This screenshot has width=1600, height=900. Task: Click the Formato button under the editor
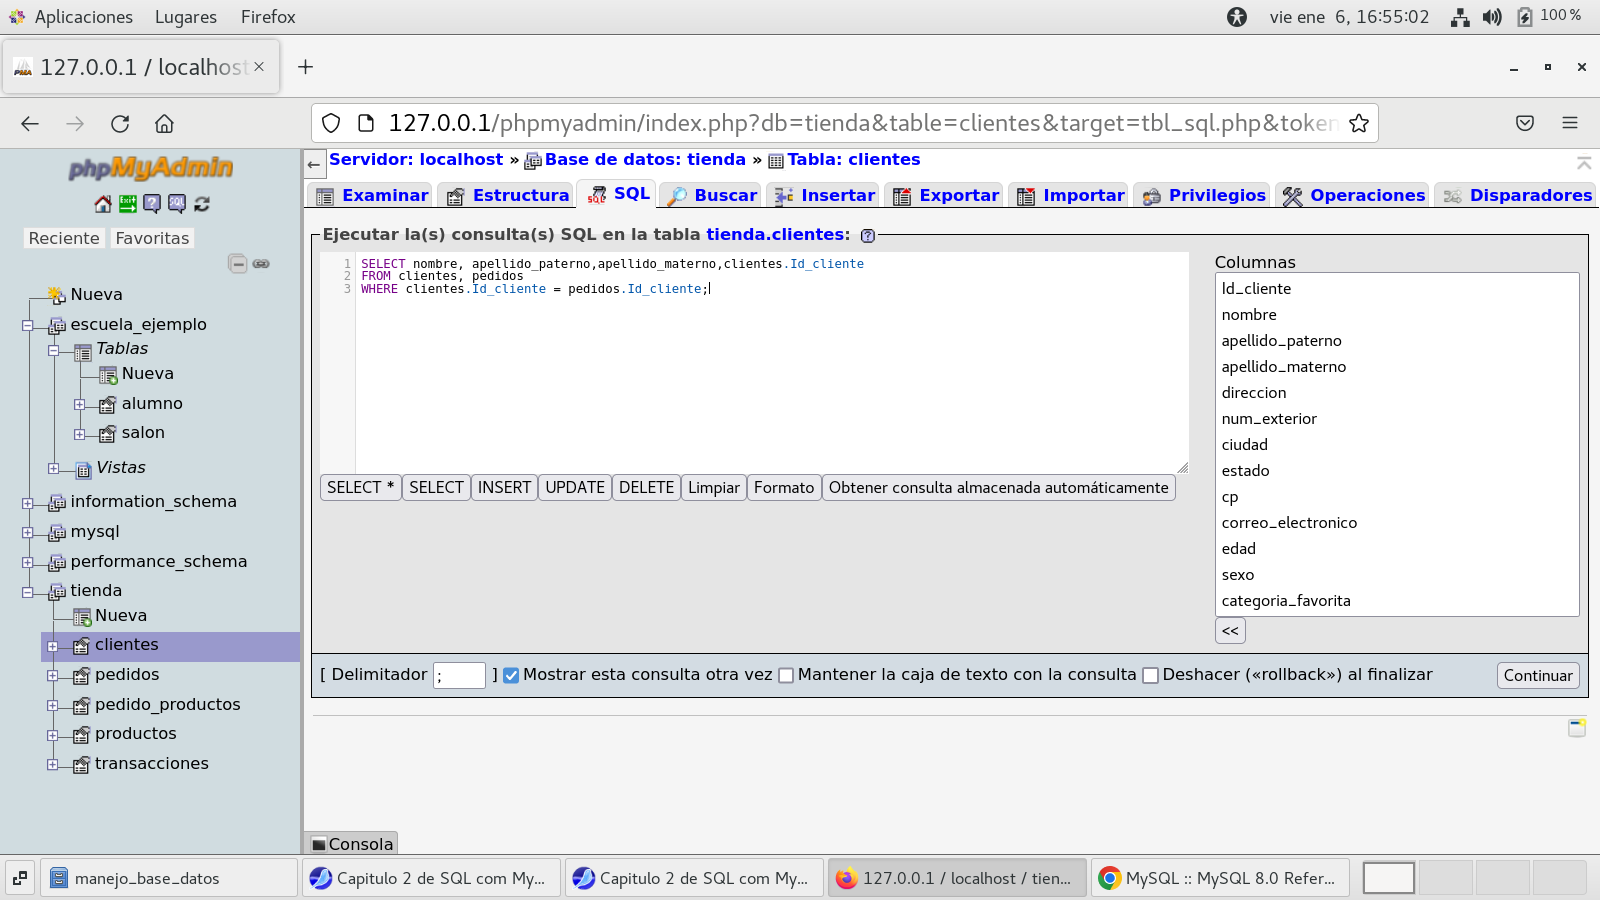[783, 487]
